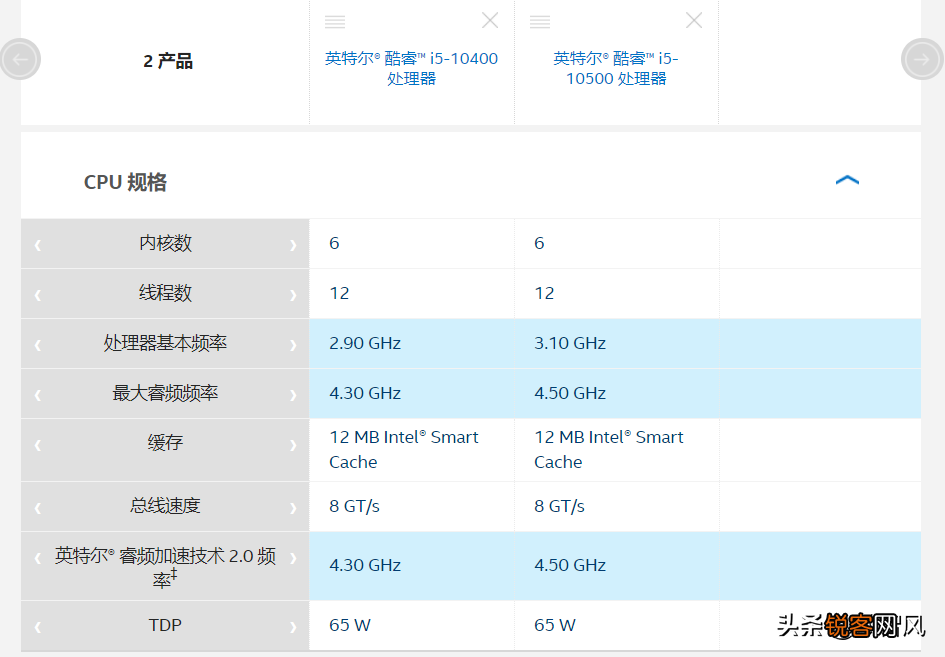Image resolution: width=945 pixels, height=657 pixels.
Task: Click the right arrow on 总线速度 row
Action: (292, 506)
